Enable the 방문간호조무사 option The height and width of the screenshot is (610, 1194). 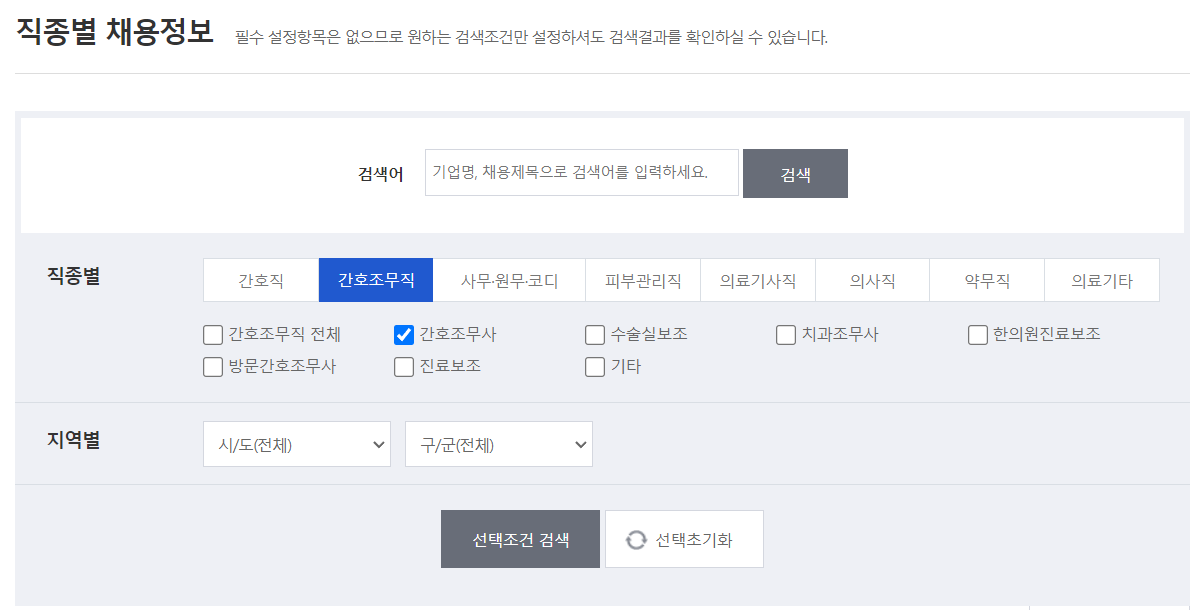[212, 366]
